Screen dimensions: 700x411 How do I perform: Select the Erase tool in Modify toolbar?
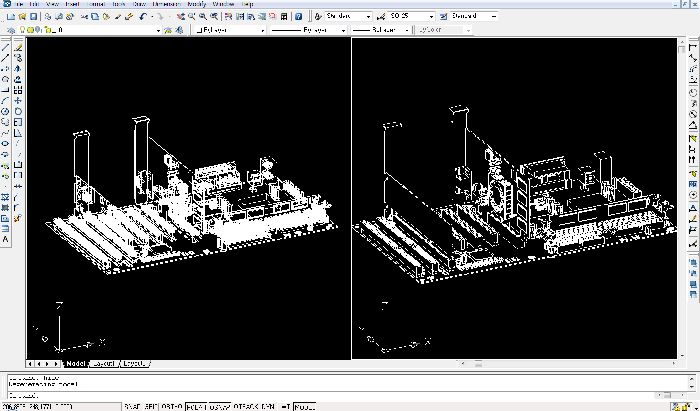tap(18, 47)
